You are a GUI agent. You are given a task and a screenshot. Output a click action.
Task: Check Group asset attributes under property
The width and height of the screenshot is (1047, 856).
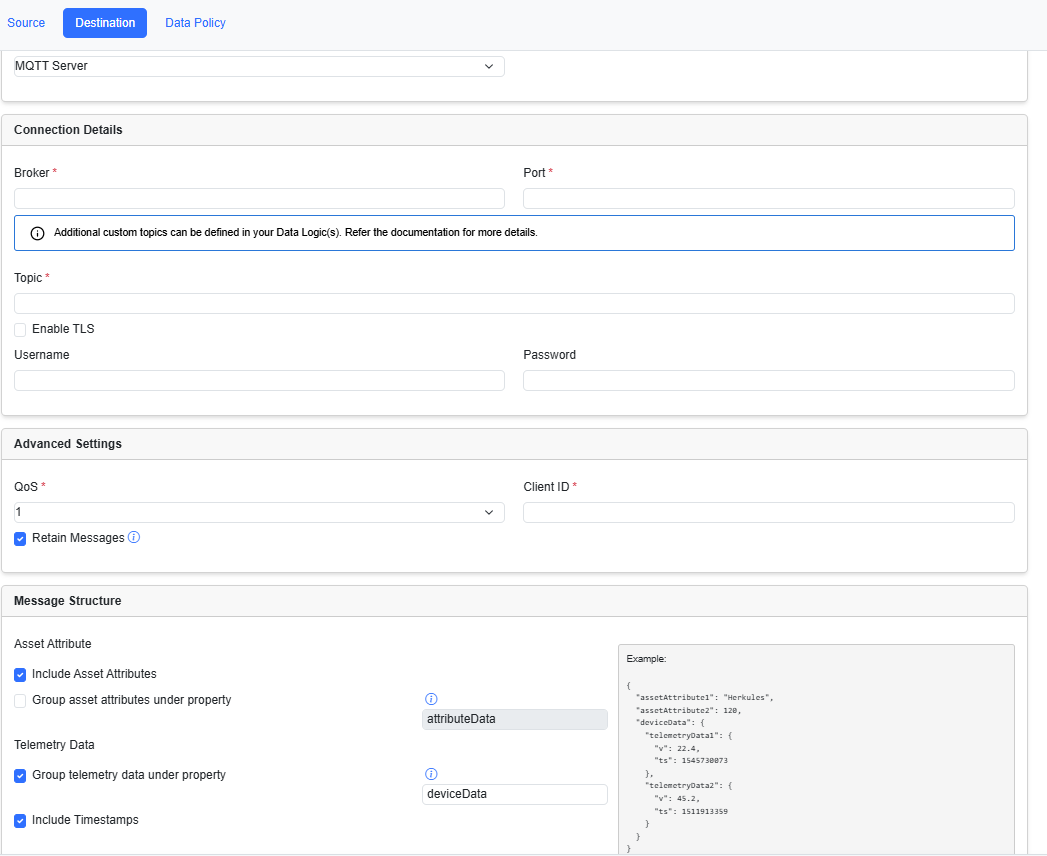[20, 700]
